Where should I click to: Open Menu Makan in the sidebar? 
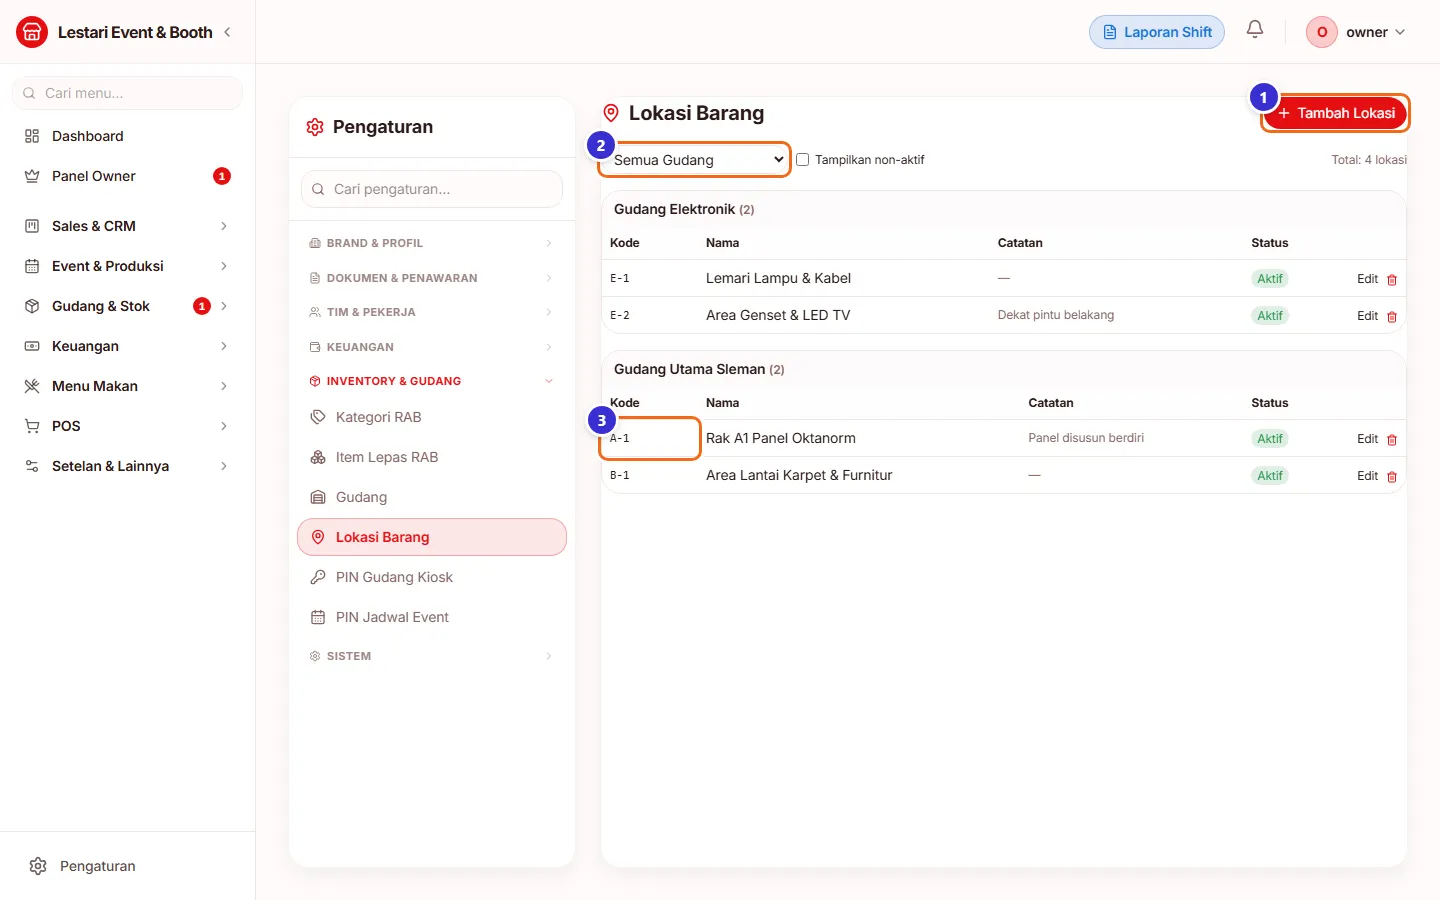point(128,386)
